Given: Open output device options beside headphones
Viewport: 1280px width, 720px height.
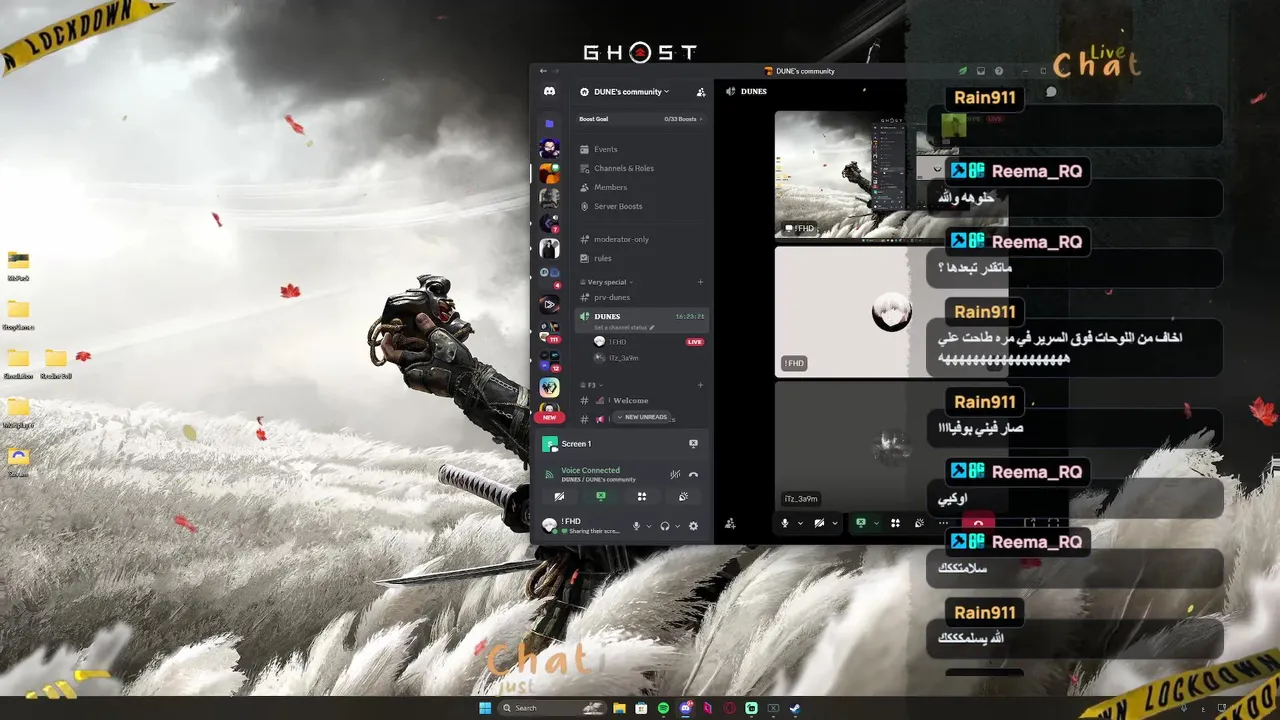Looking at the screenshot, I should [677, 526].
